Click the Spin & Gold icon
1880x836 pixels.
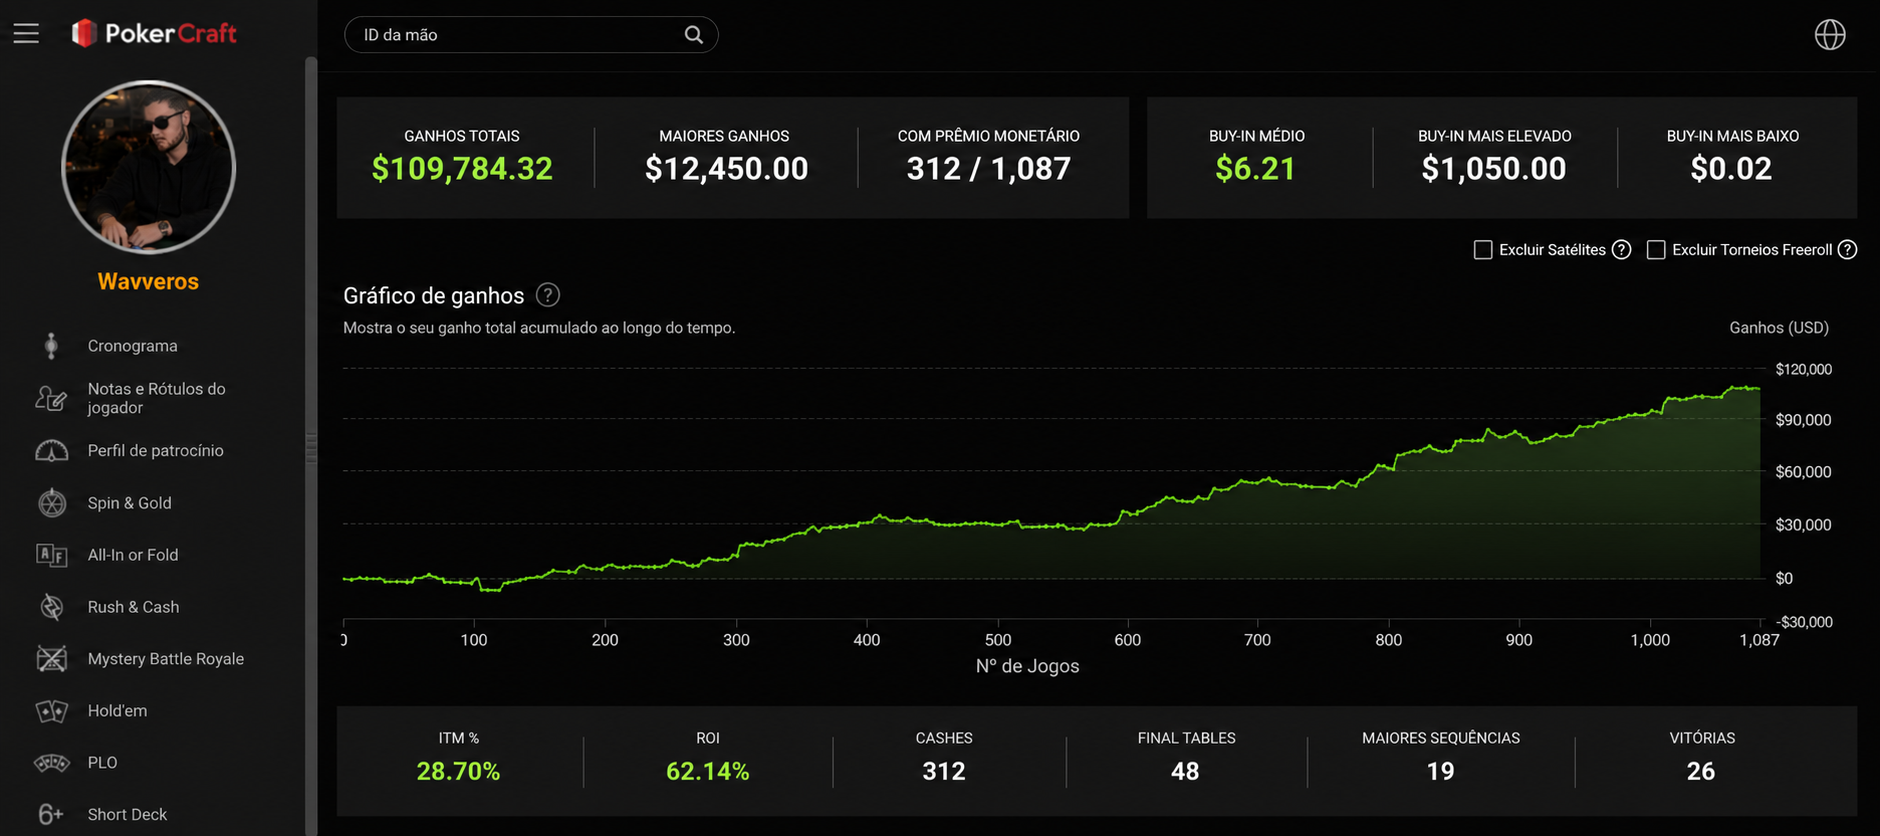51,503
